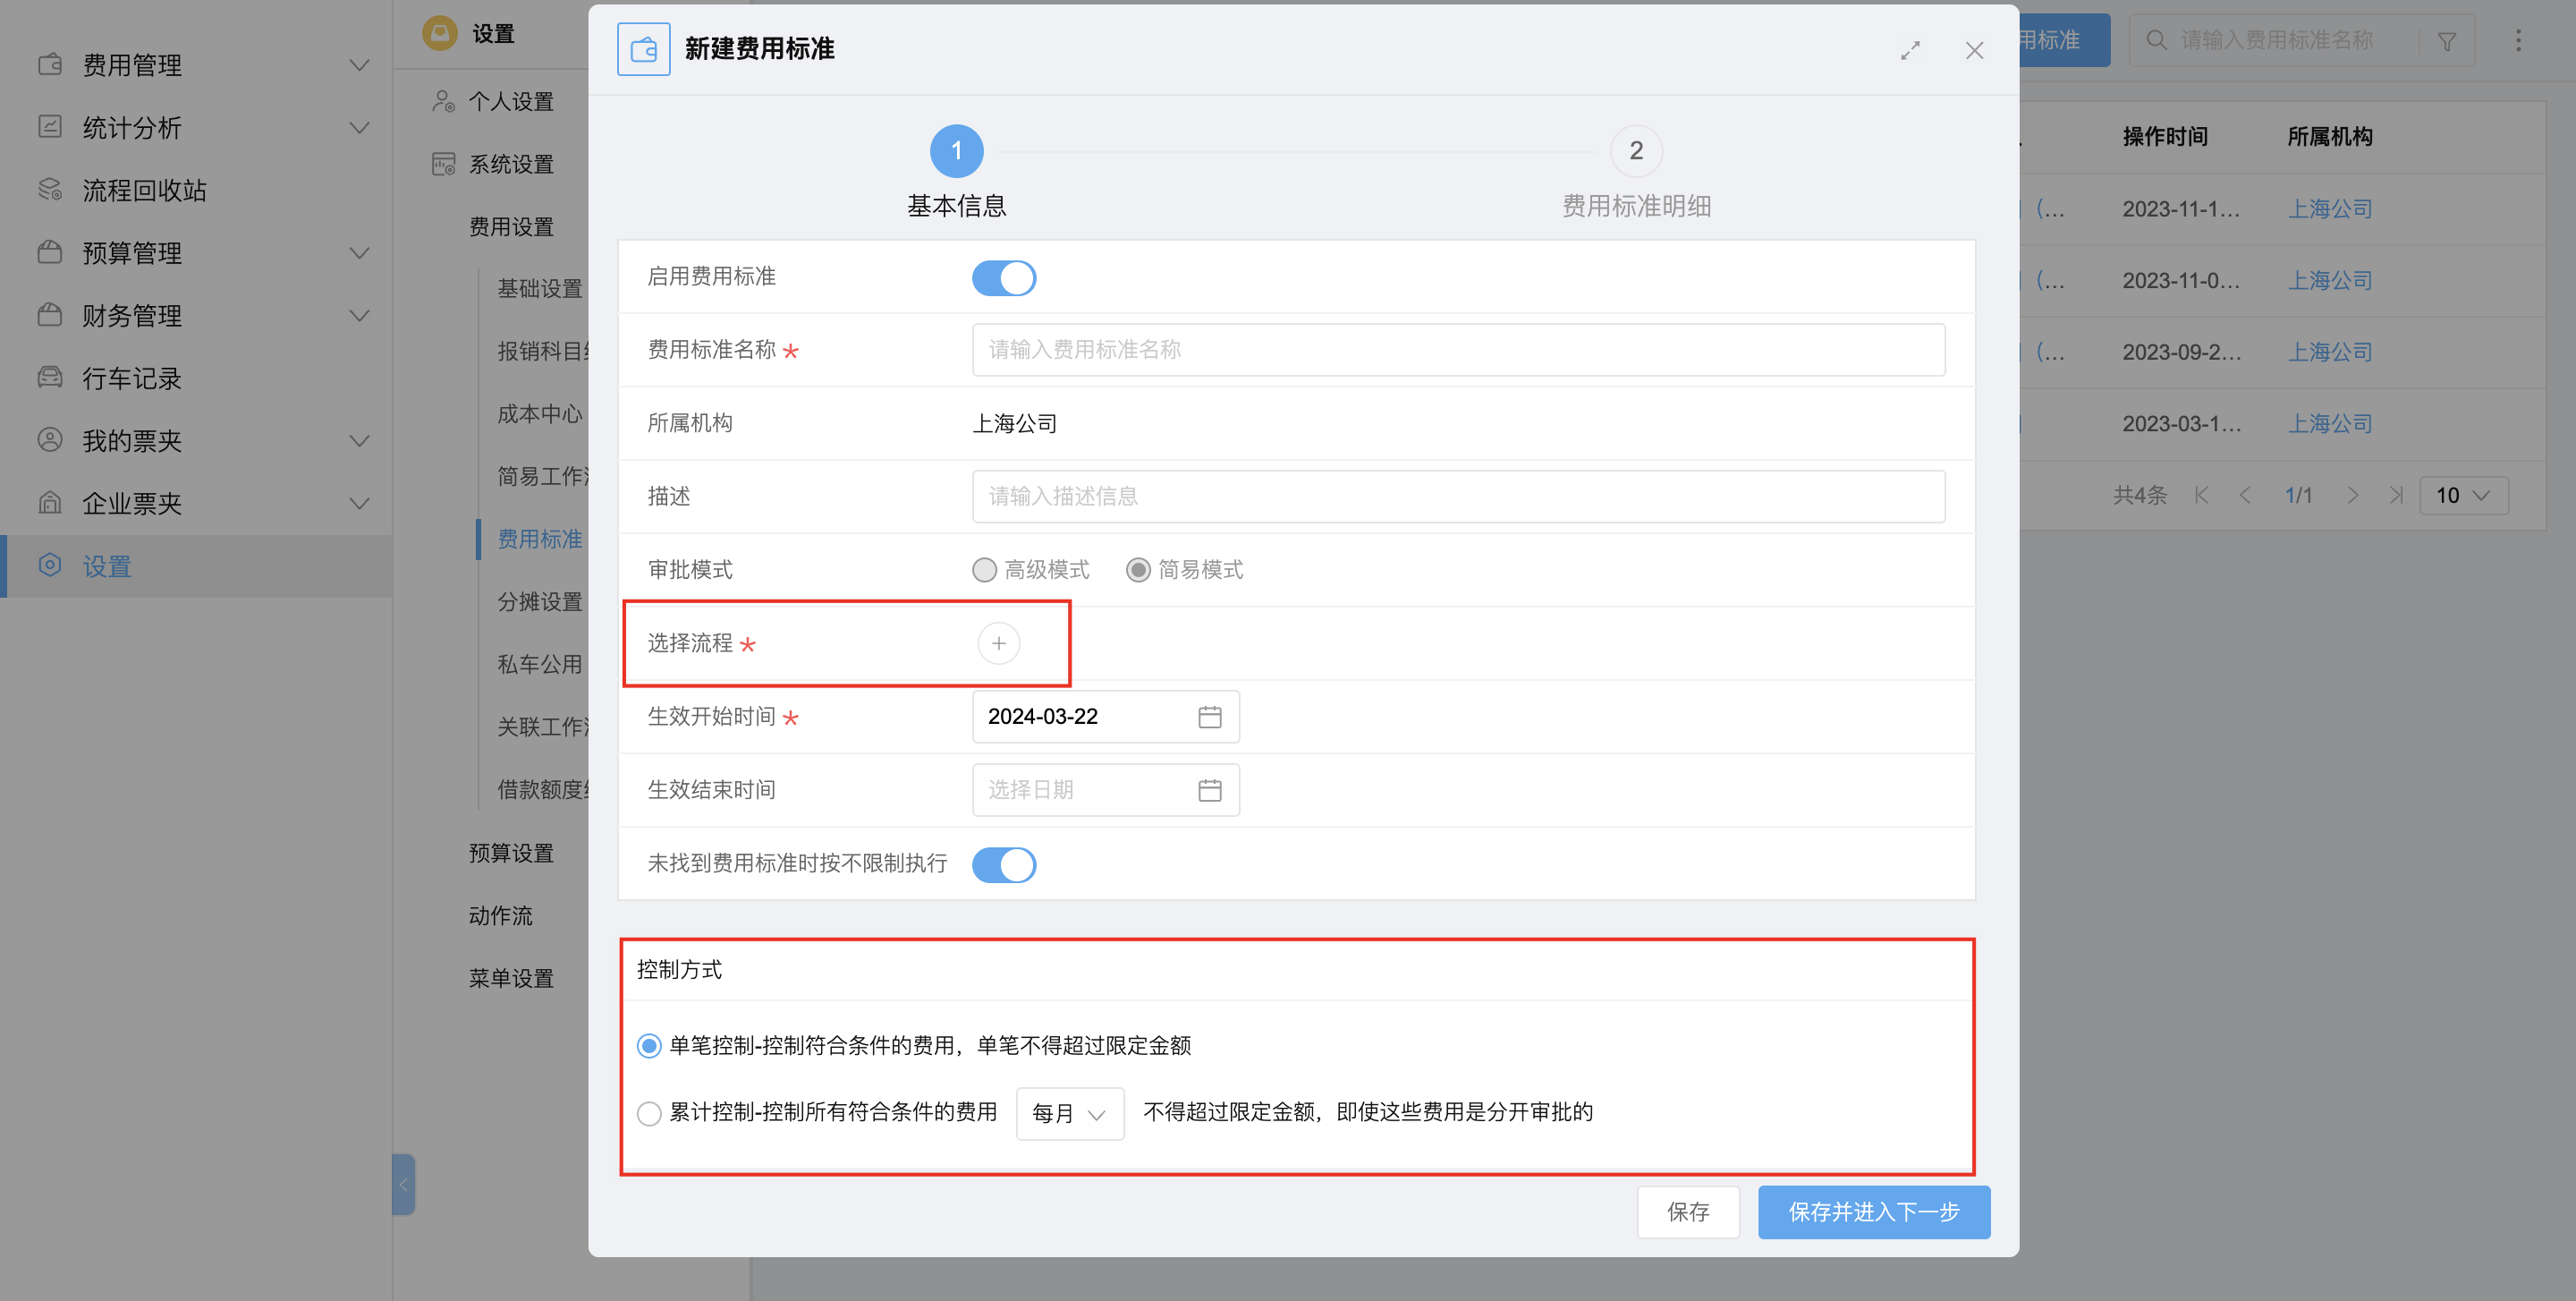2576x1301 pixels.
Task: Click the search magnifier icon
Action: (2156, 40)
